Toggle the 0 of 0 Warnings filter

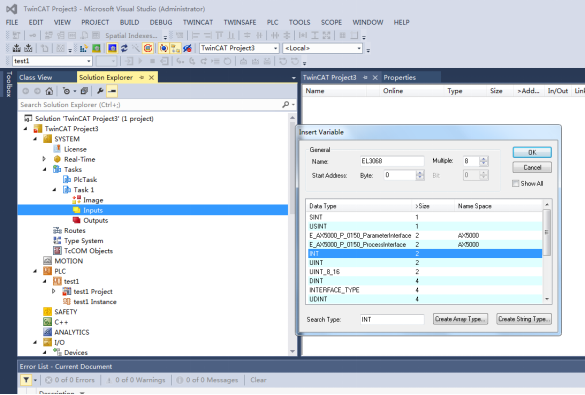point(136,380)
